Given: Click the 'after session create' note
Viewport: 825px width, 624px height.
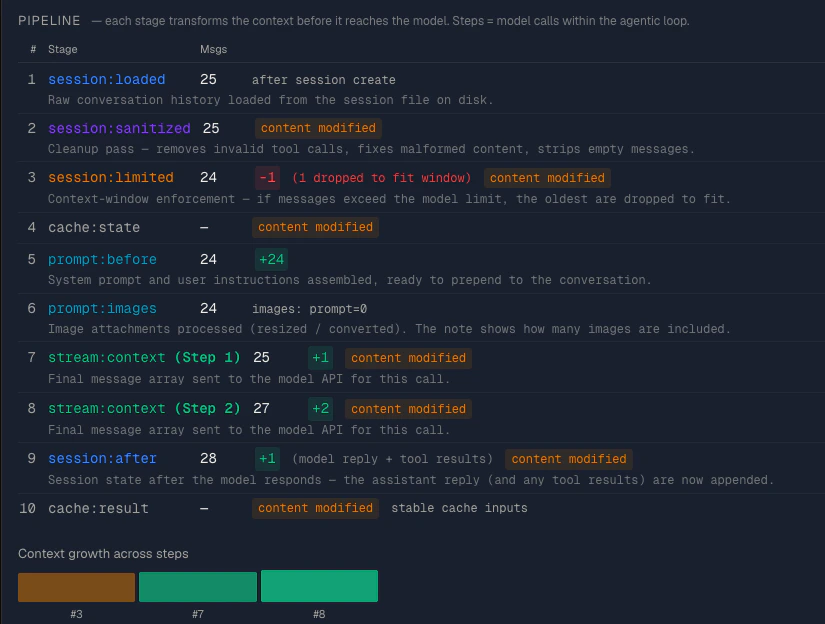Looking at the screenshot, I should point(324,80).
